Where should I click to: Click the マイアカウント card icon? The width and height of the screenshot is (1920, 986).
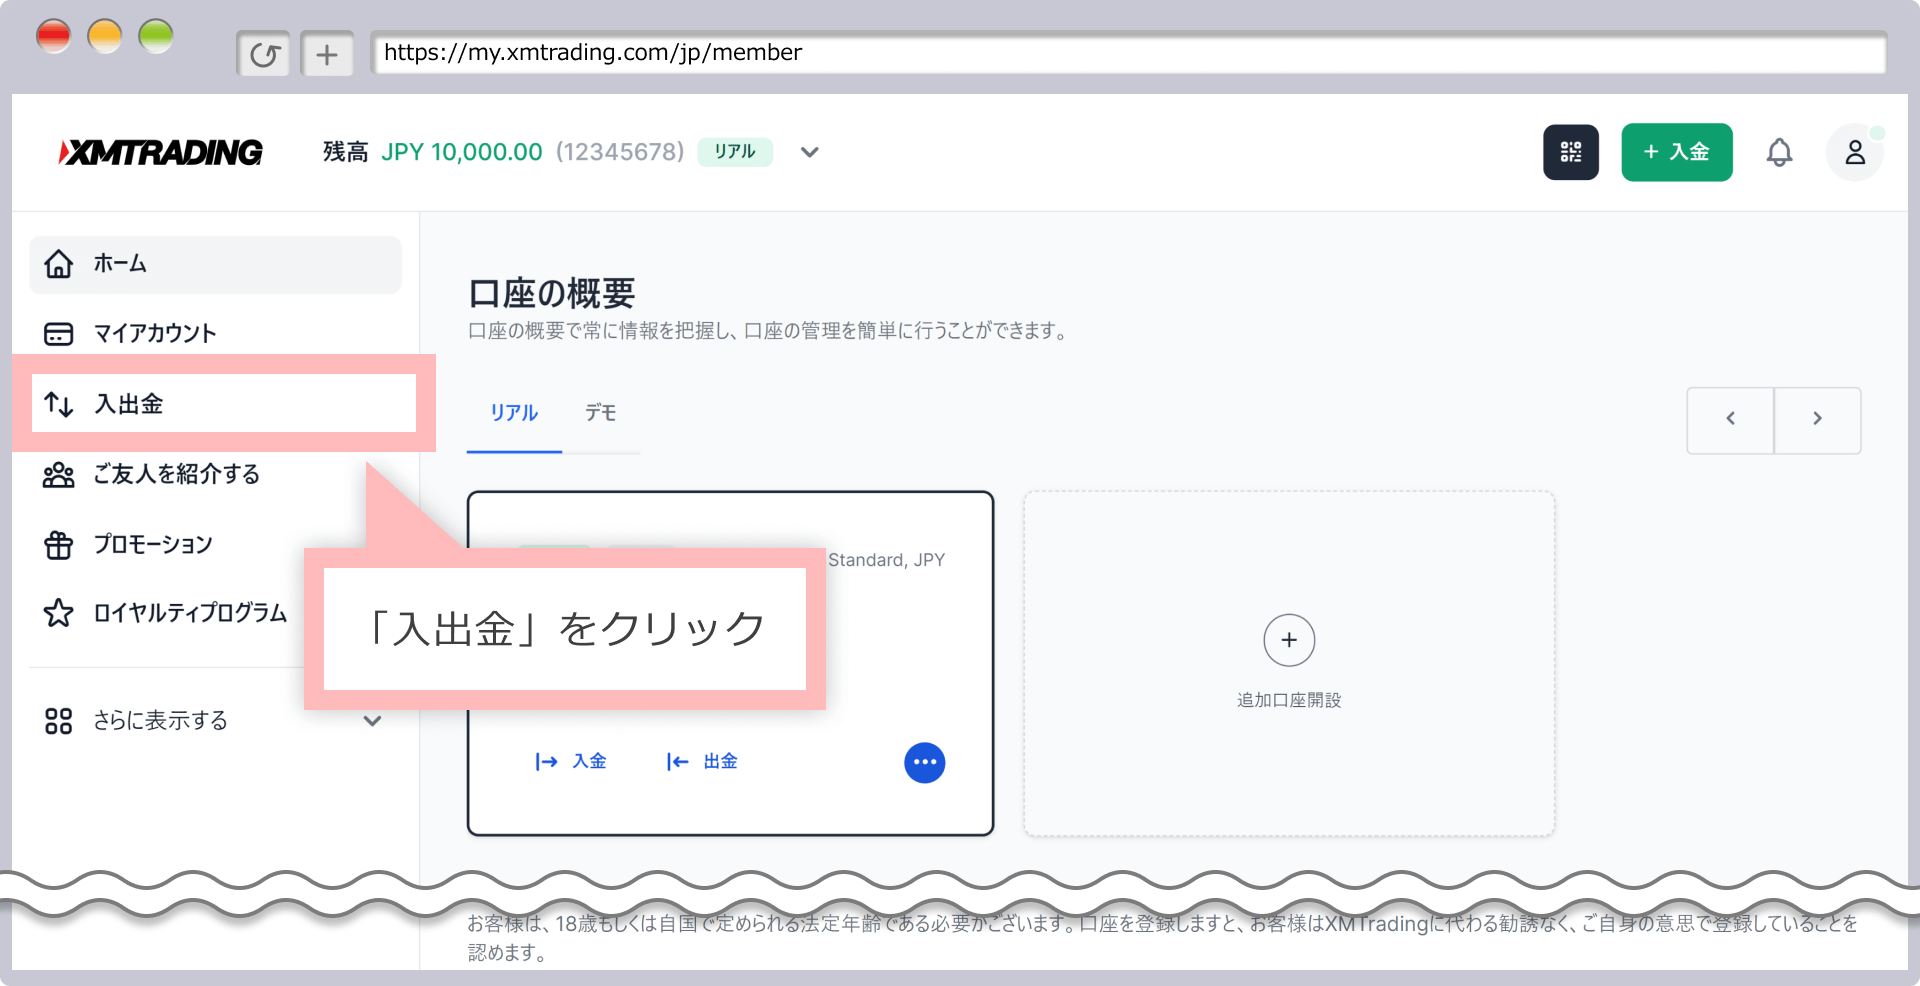pyautogui.click(x=59, y=333)
